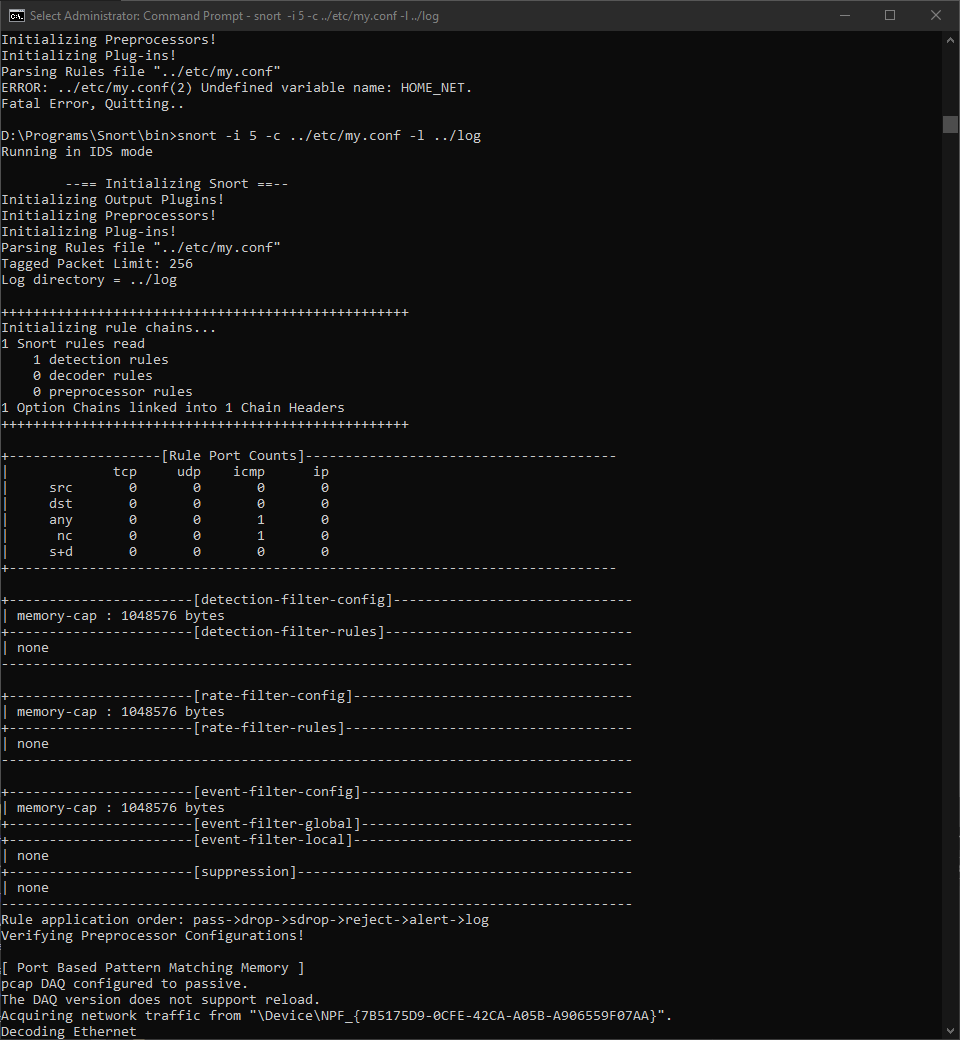
Task: Click the 'Rule application order' line
Action: [245, 920]
